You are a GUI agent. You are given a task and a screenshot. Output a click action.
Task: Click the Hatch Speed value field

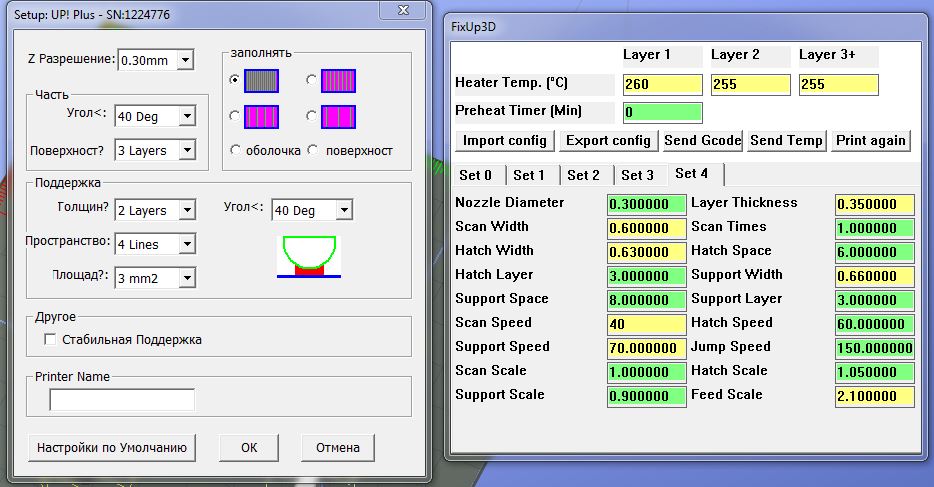(875, 324)
